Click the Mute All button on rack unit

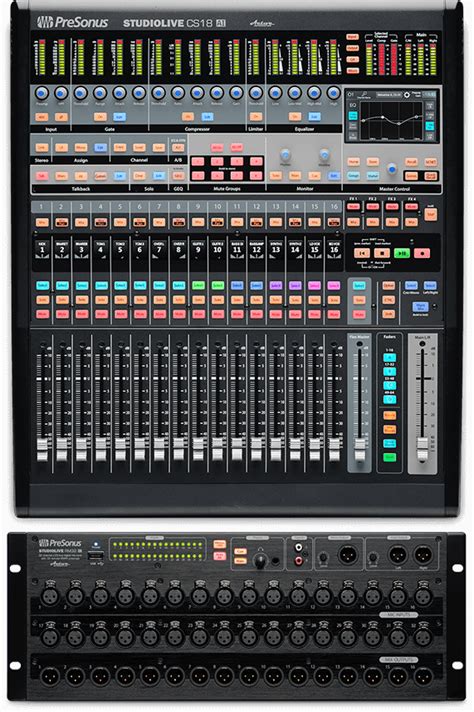click(x=220, y=556)
